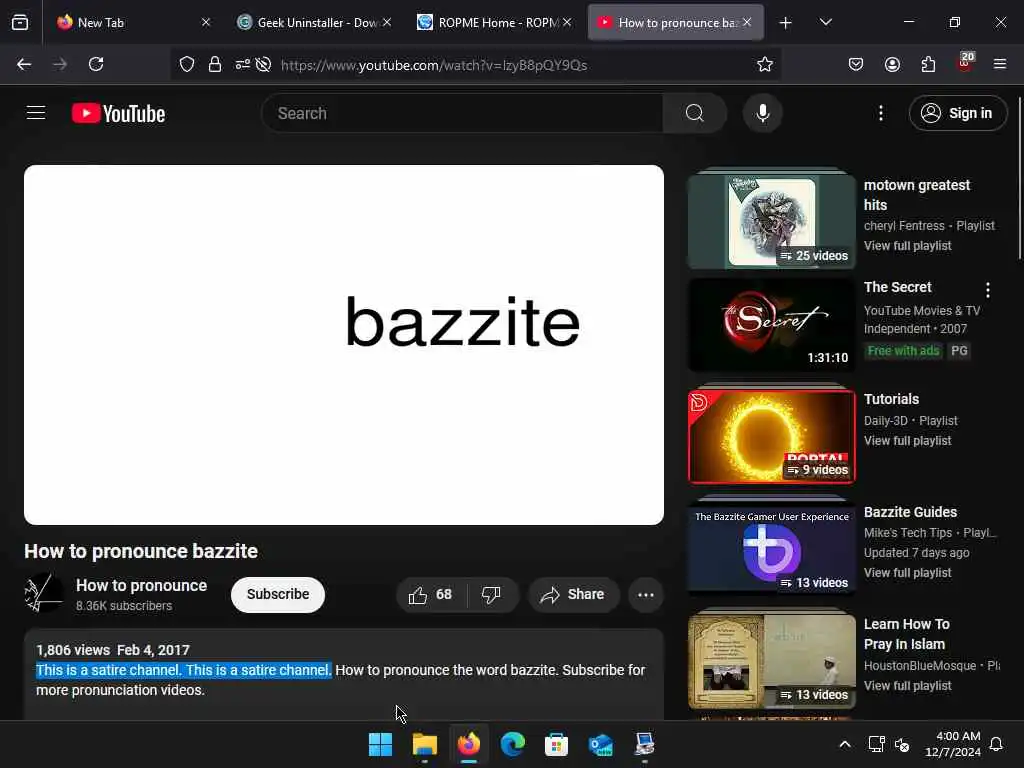
Task: Go back to the previous page
Action: [x=24, y=64]
